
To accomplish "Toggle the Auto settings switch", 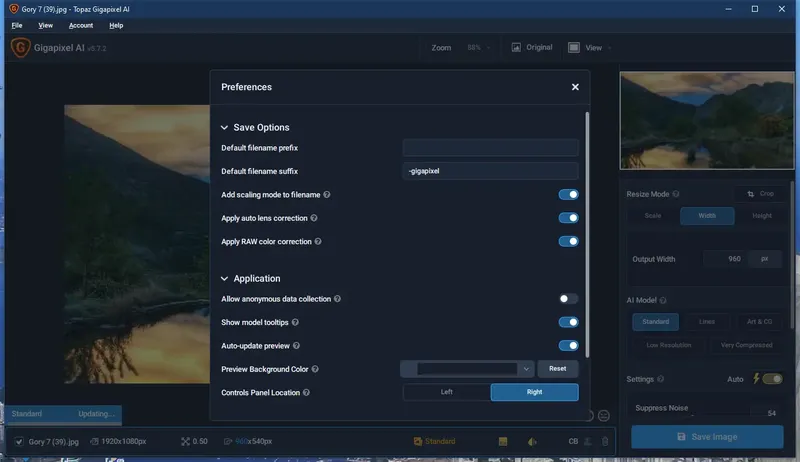I will point(772,379).
